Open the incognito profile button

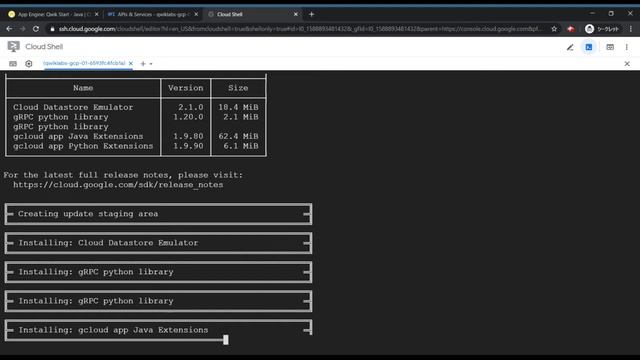[602, 29]
